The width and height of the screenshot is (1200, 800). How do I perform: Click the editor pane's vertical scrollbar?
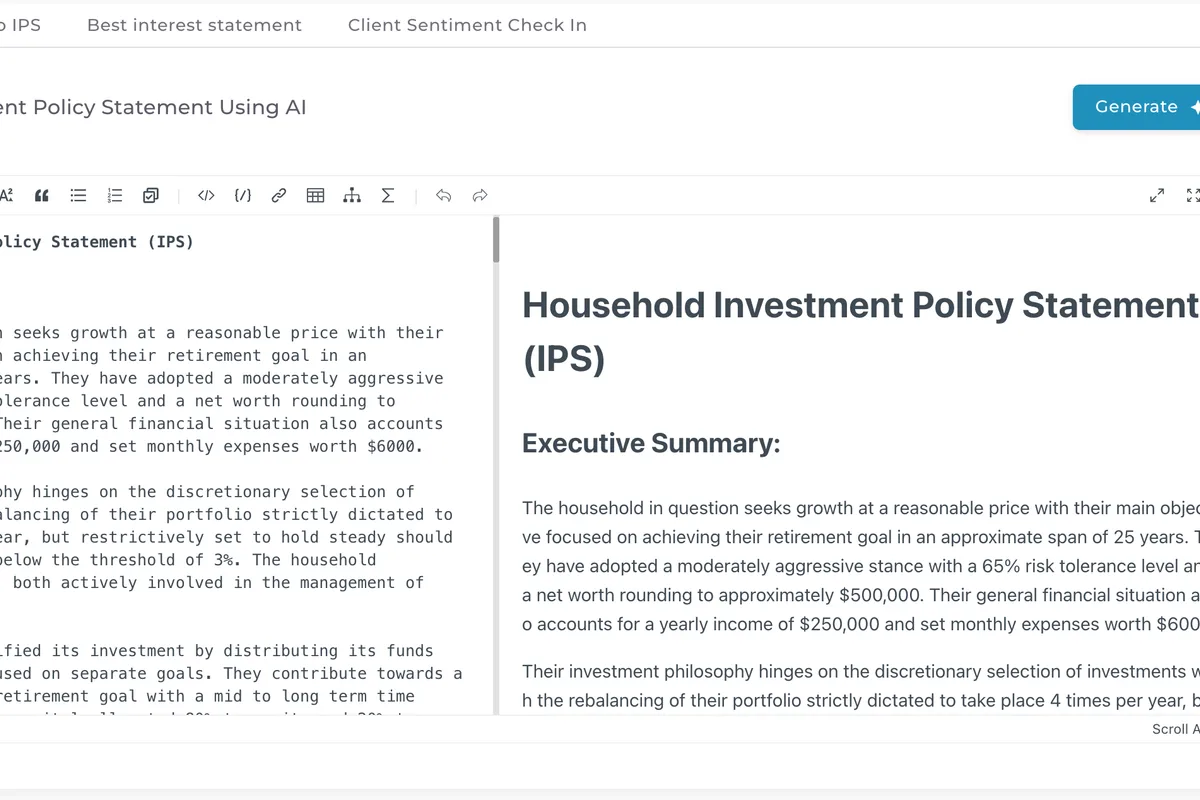496,240
